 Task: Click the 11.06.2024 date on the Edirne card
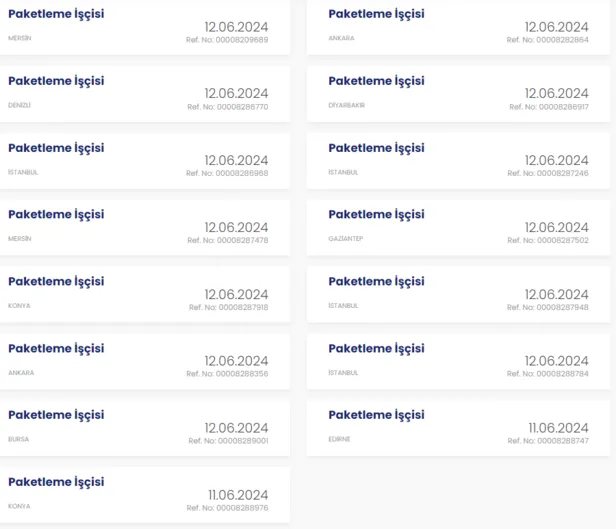(x=558, y=428)
